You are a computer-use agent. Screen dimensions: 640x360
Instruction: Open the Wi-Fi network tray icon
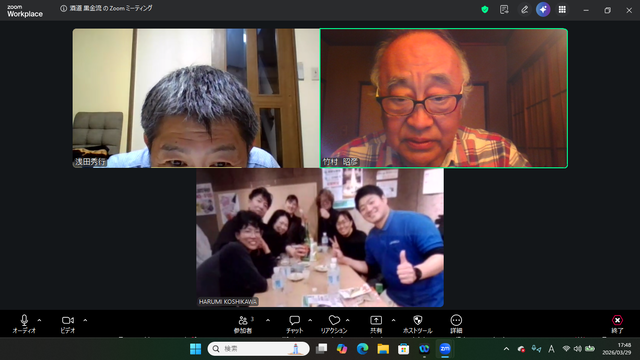point(566,349)
